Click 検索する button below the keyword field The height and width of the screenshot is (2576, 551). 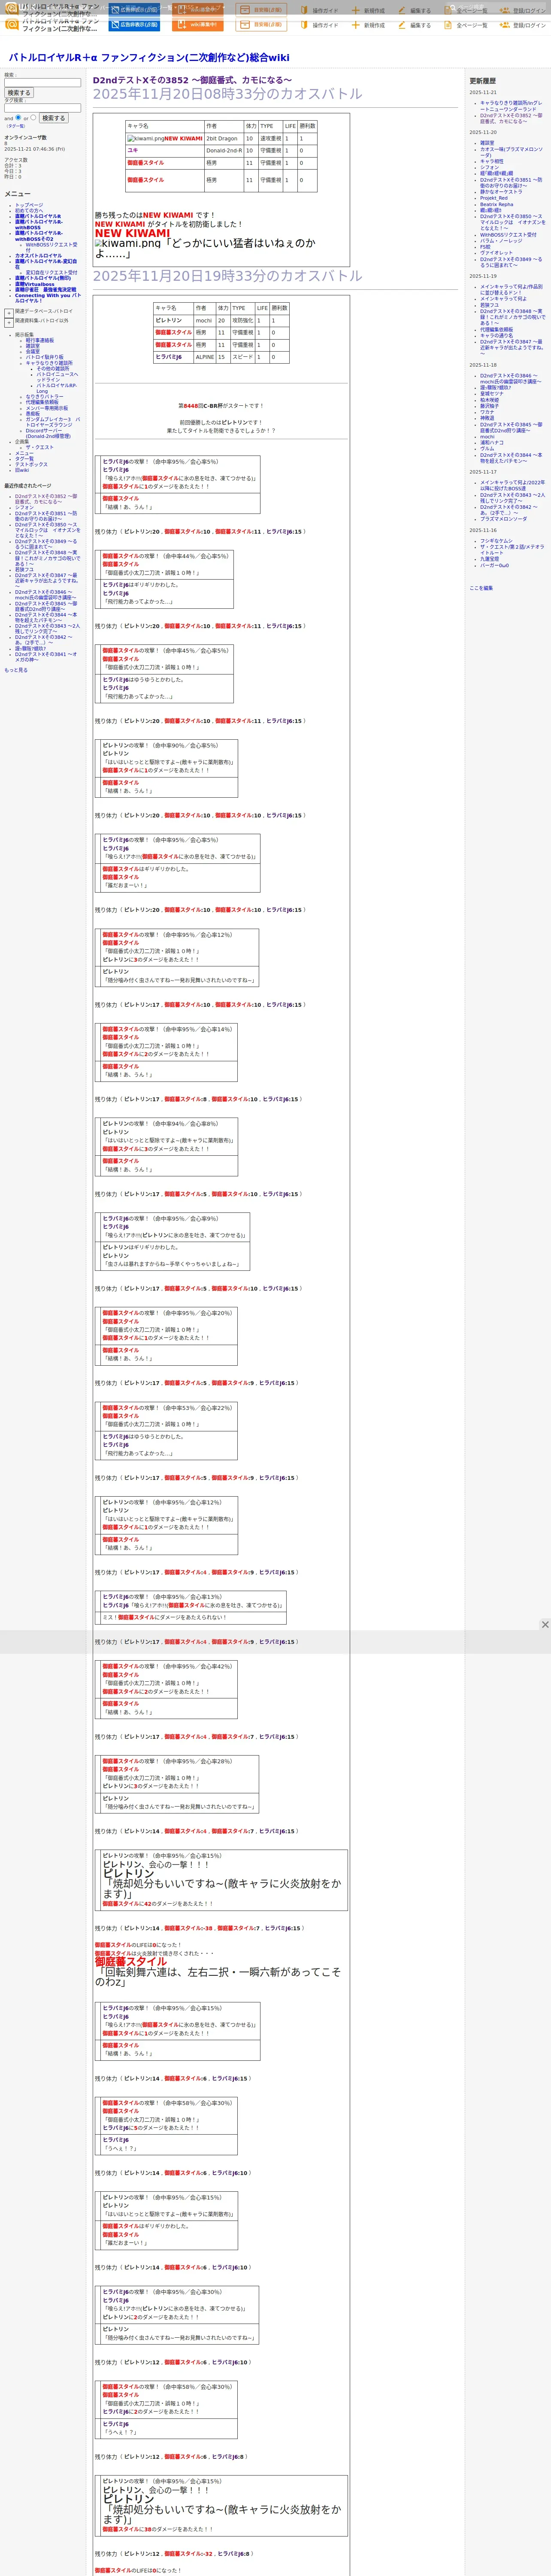(19, 93)
